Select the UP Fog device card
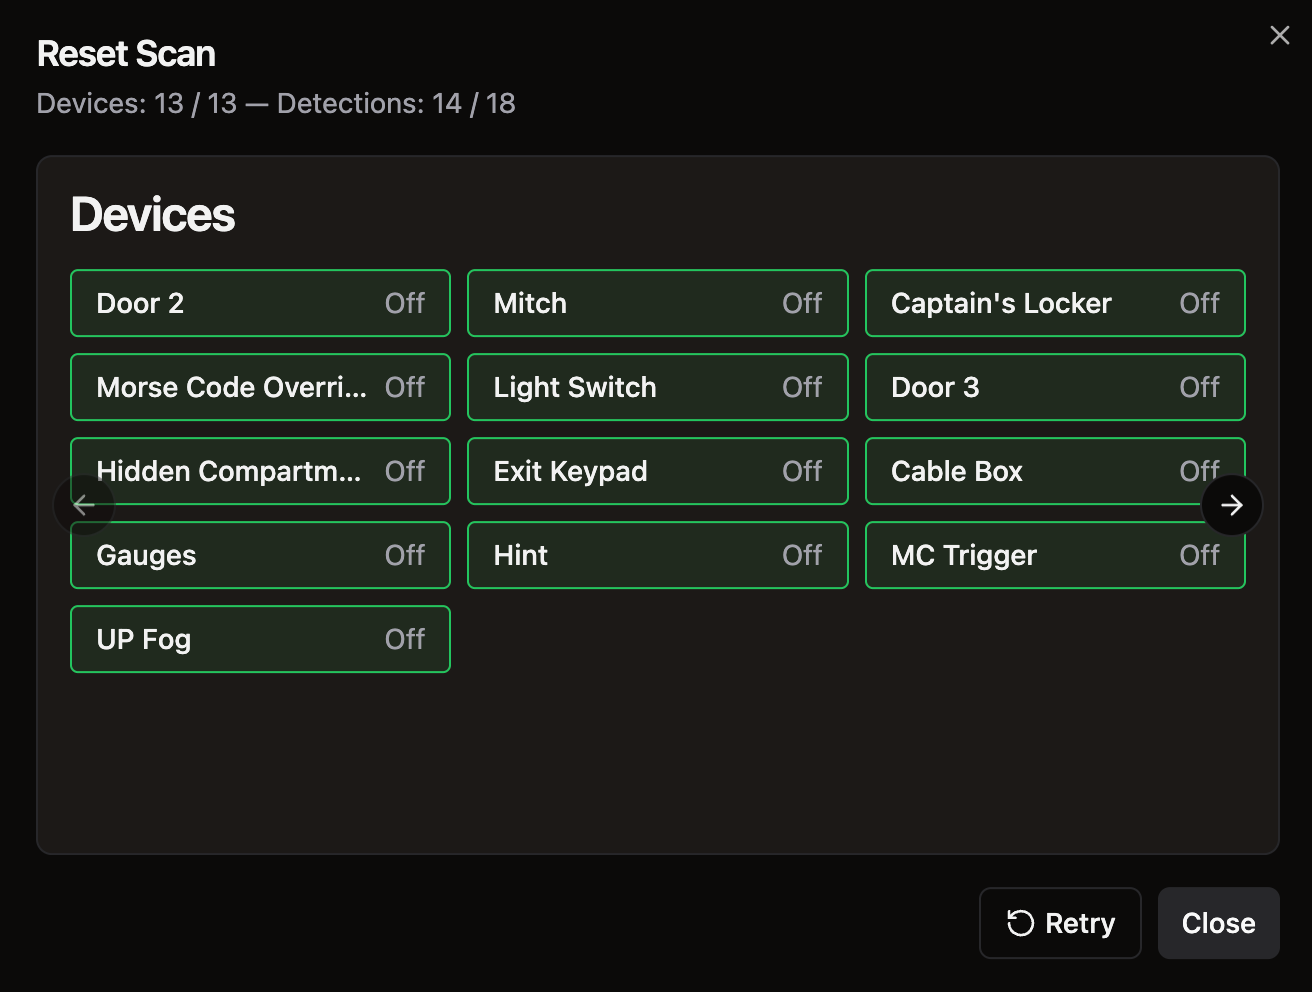Image resolution: width=1312 pixels, height=992 pixels. (260, 639)
